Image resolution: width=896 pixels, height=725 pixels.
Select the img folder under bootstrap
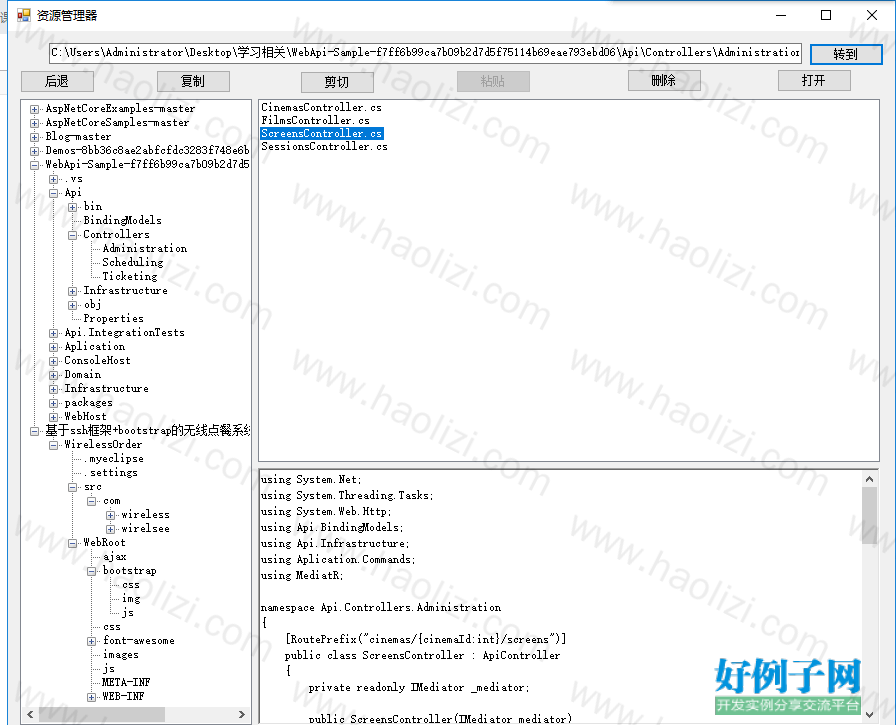131,599
